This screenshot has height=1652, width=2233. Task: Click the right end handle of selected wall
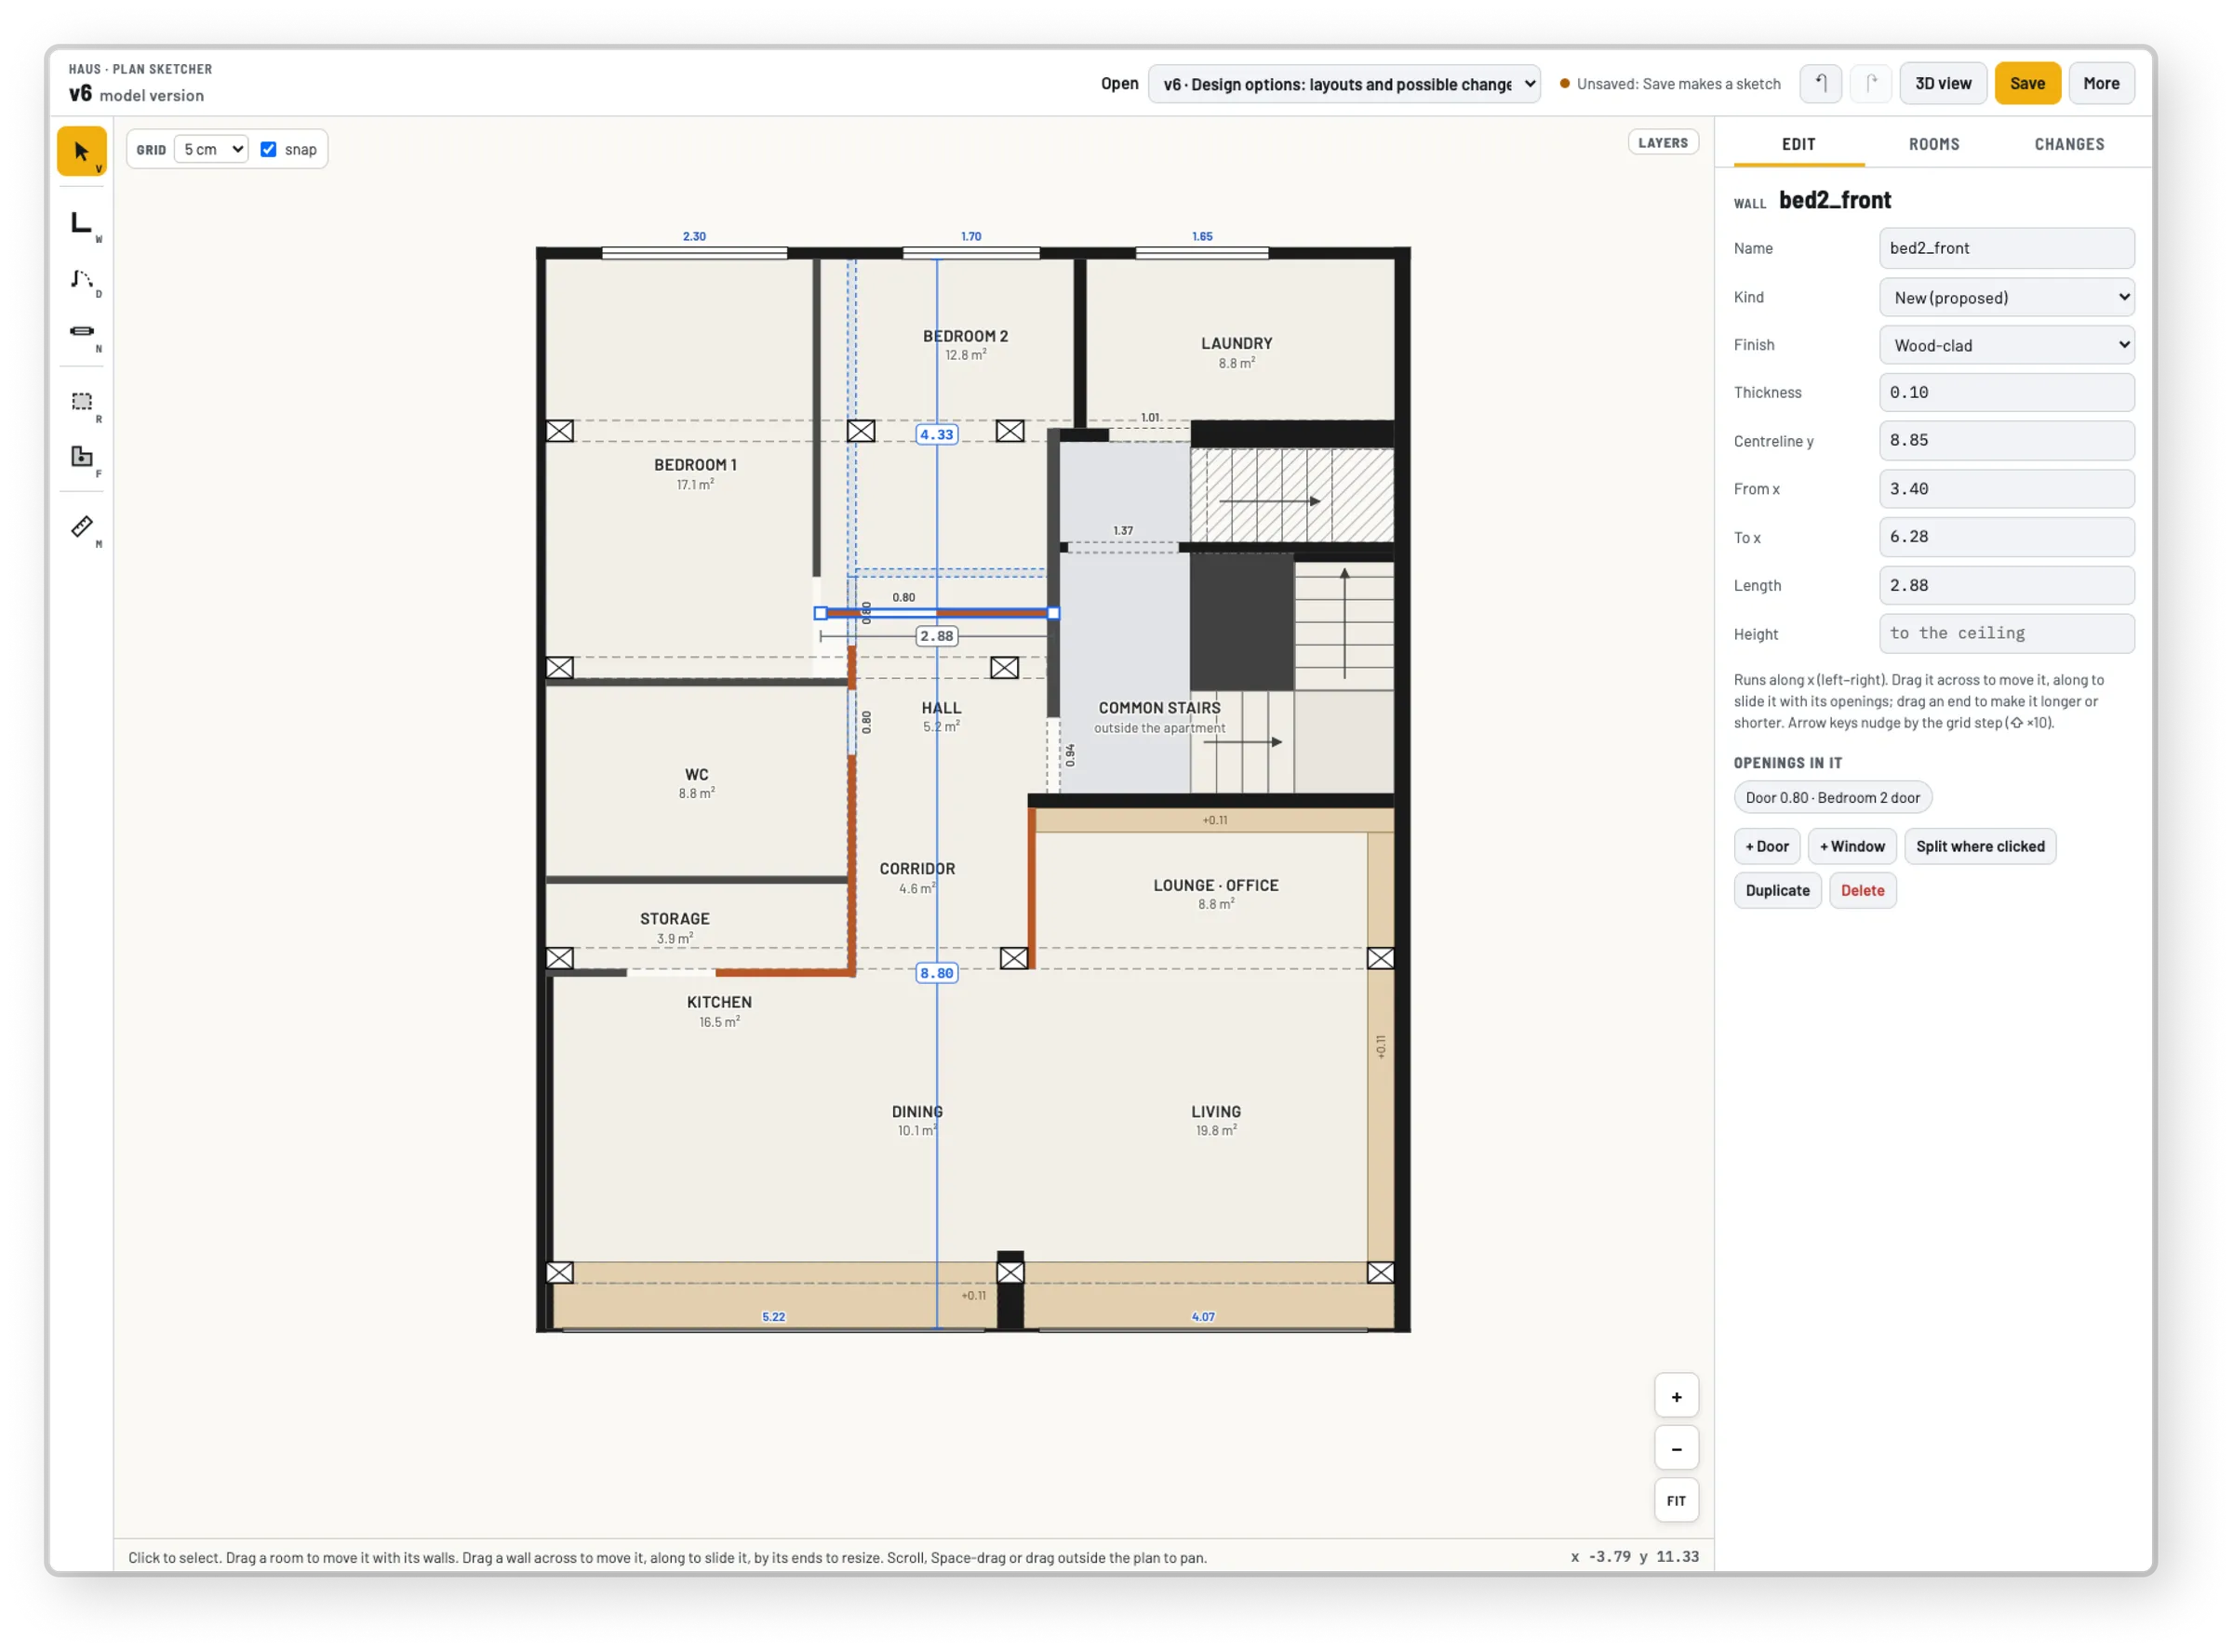(1053, 613)
